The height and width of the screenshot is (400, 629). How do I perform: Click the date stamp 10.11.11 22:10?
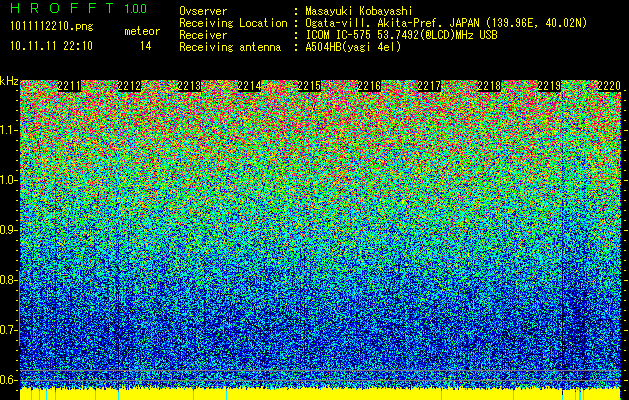[51, 46]
